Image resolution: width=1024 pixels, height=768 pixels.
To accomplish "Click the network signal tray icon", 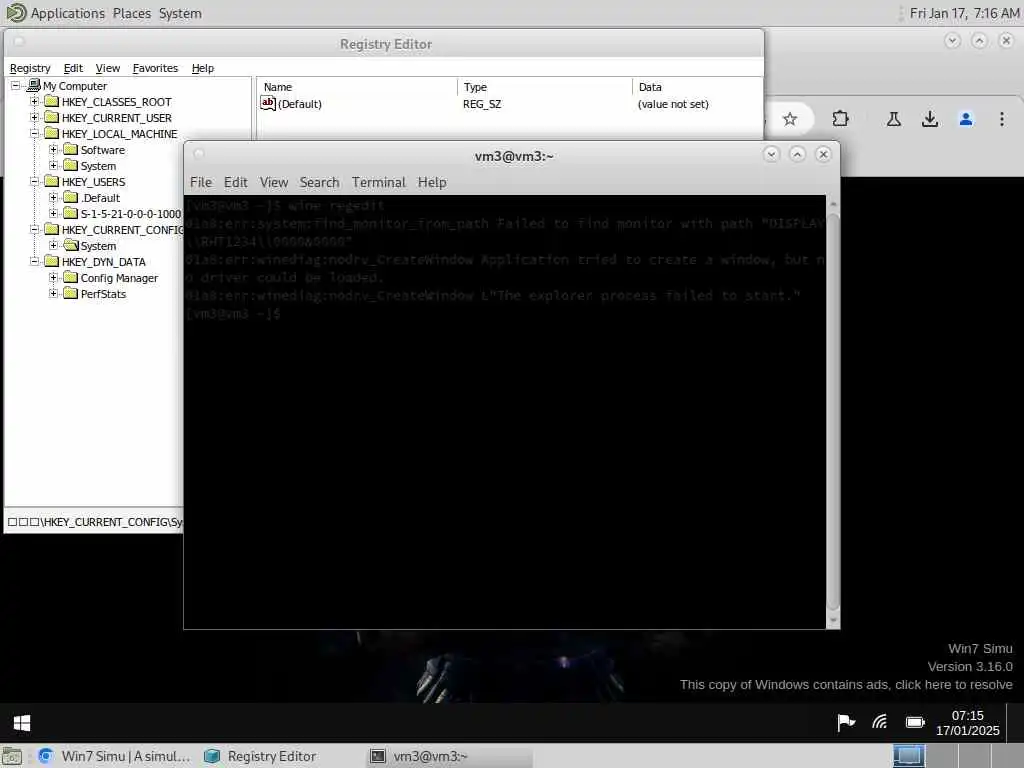I will coord(880,722).
